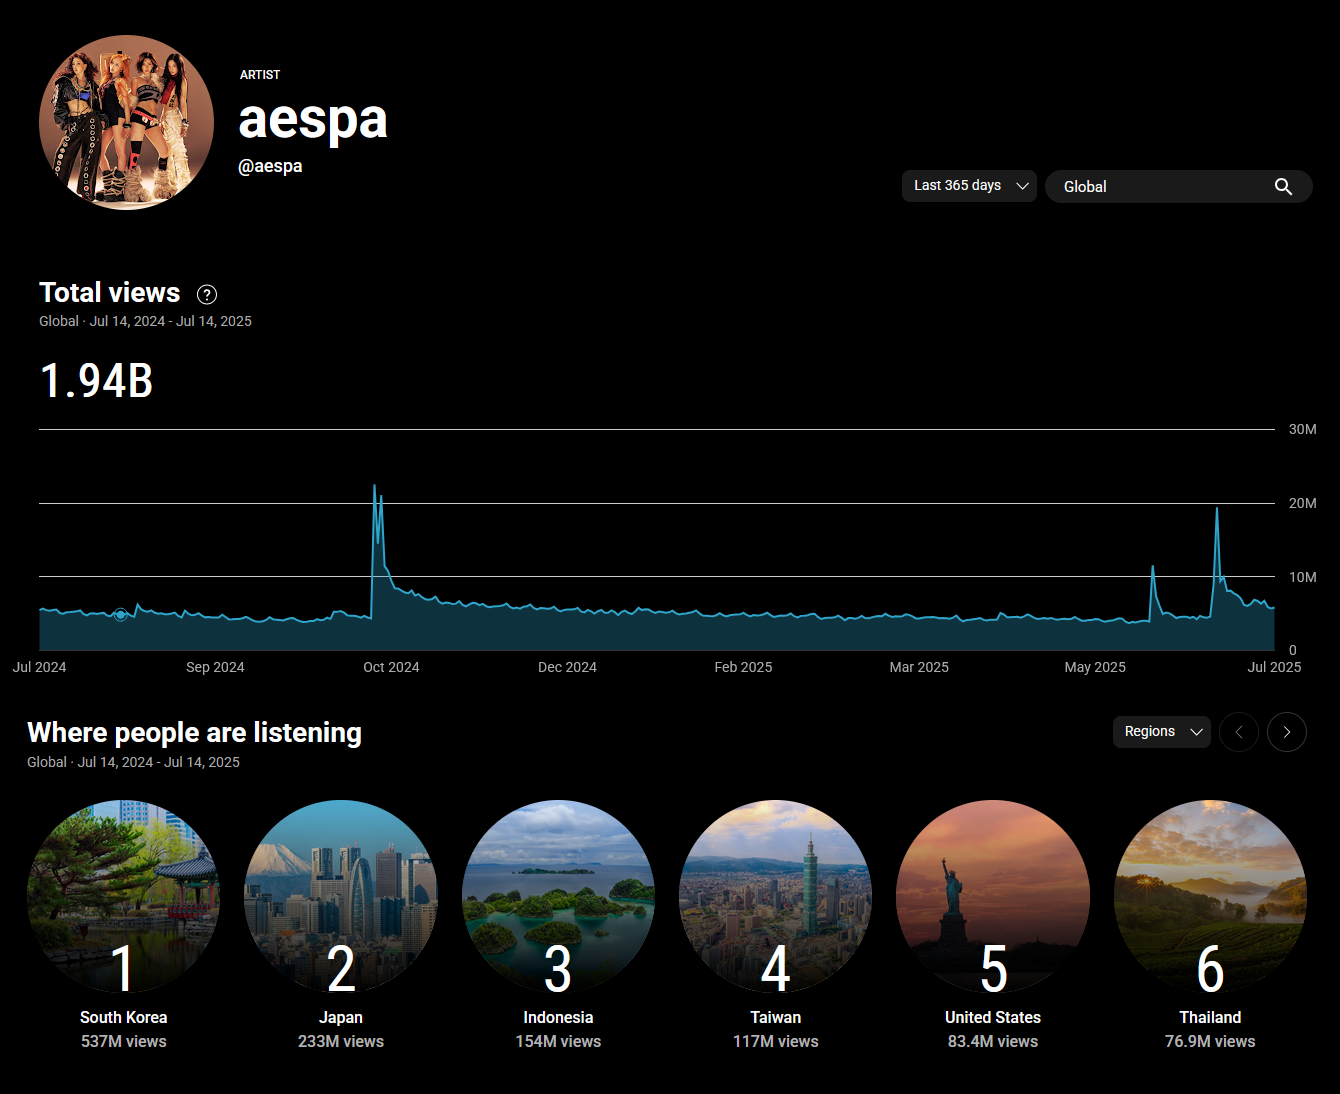Click the Dec 2024 axis label
Viewport: 1340px width, 1094px height.
567,667
